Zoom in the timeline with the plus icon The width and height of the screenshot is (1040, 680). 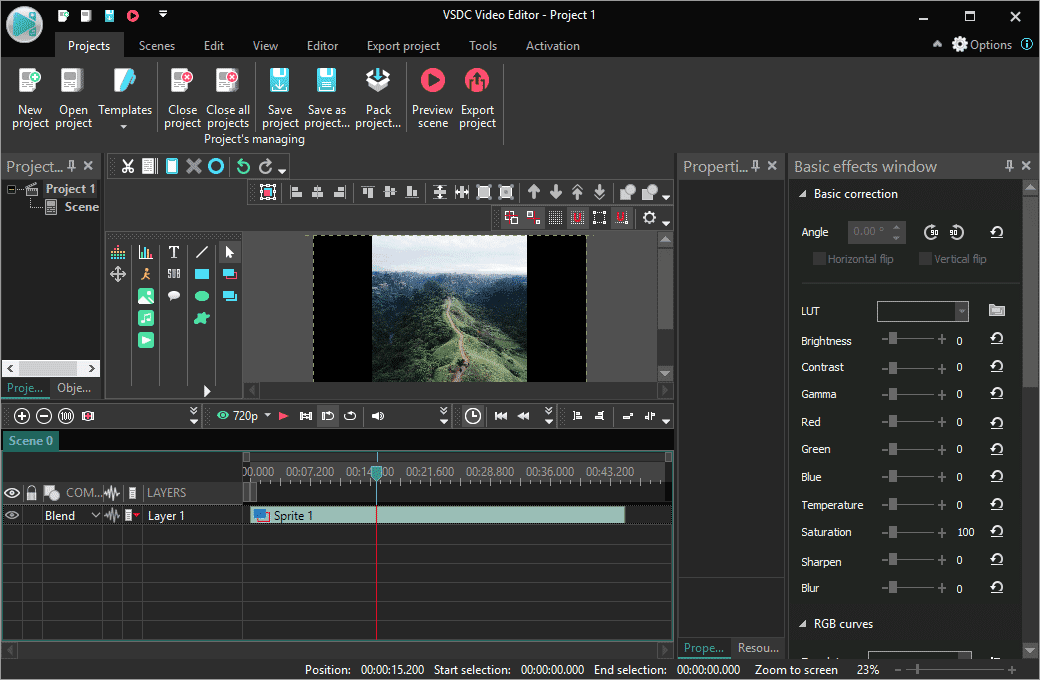click(22, 416)
